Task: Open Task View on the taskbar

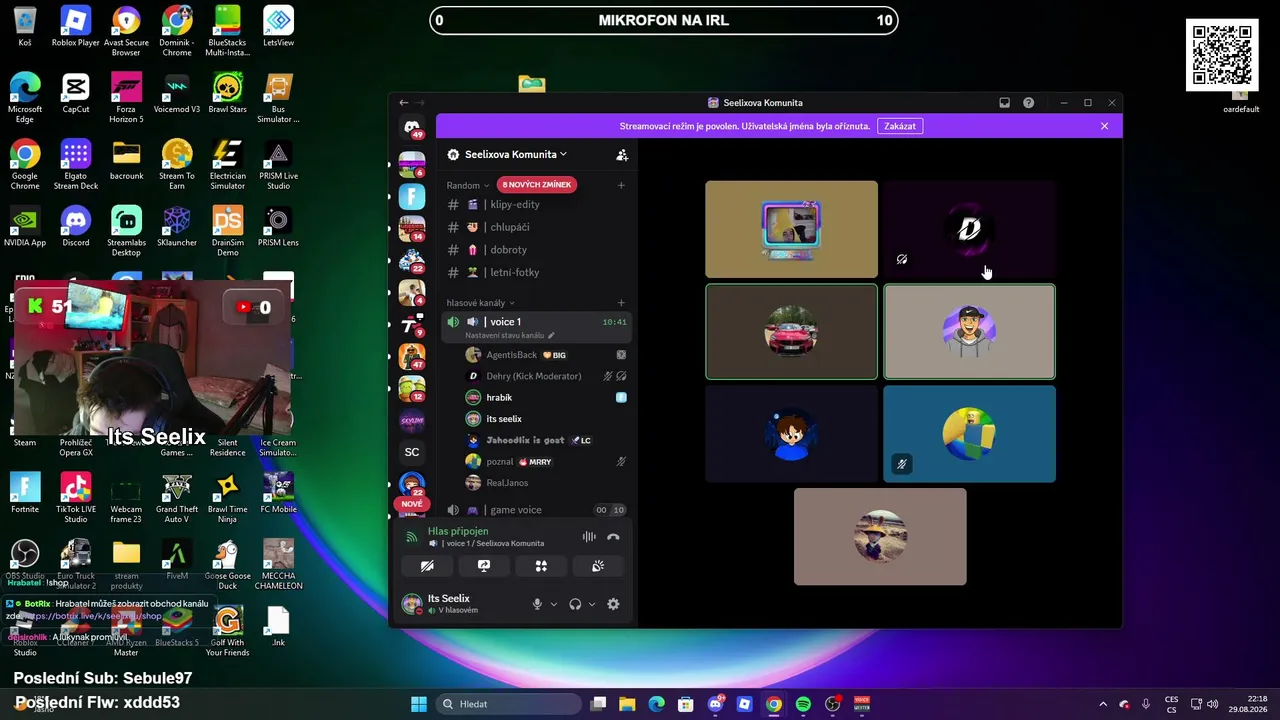Action: (598, 704)
